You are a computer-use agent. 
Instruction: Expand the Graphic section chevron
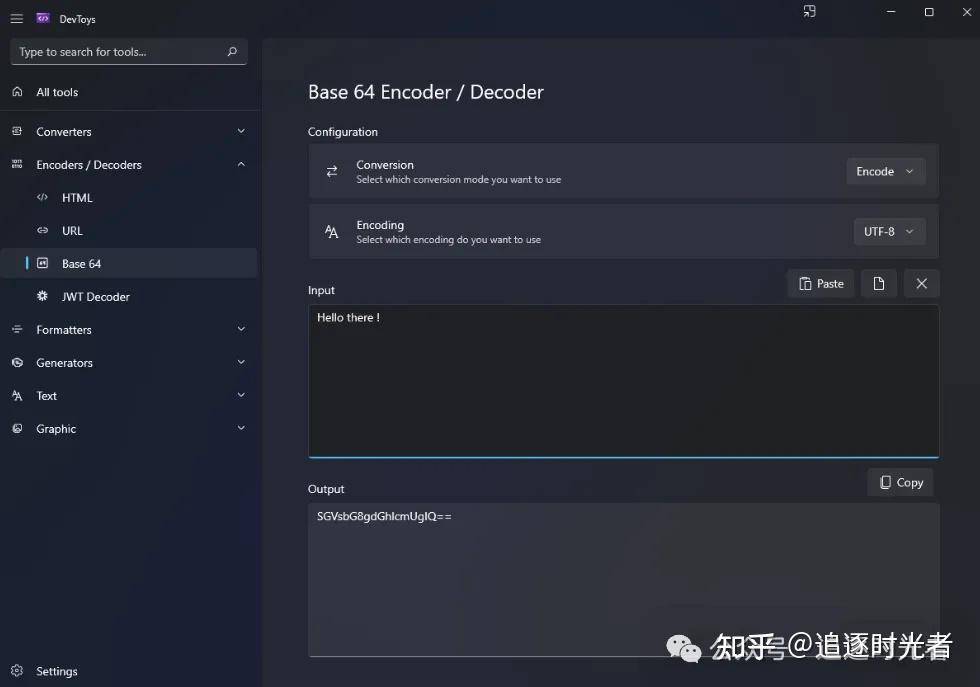241,429
